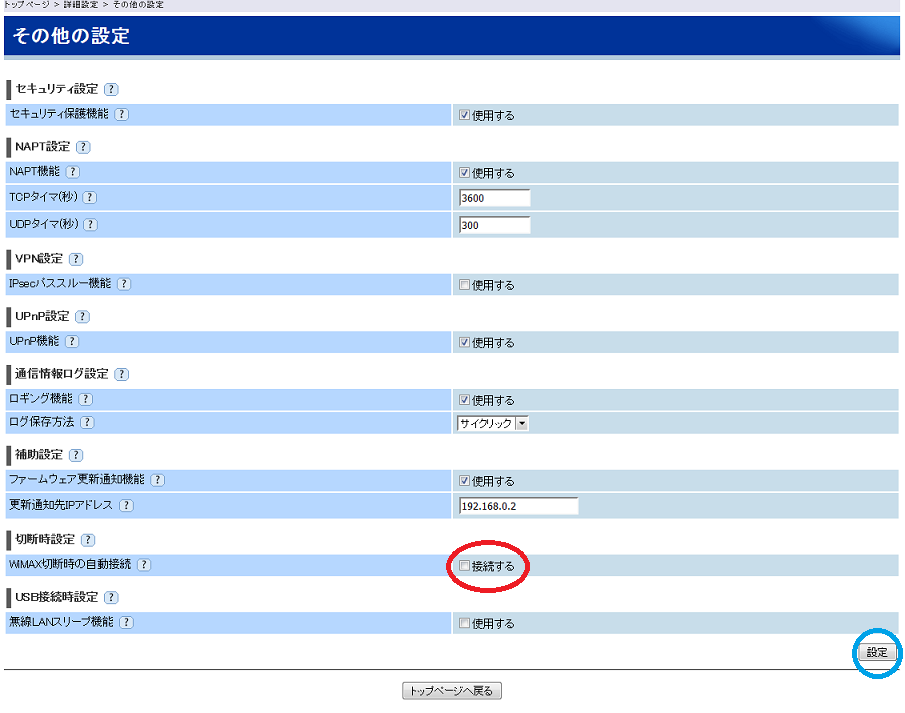This screenshot has width=905, height=713.
Task: Show help for 更新通知先IPアドレス
Action: tap(126, 506)
